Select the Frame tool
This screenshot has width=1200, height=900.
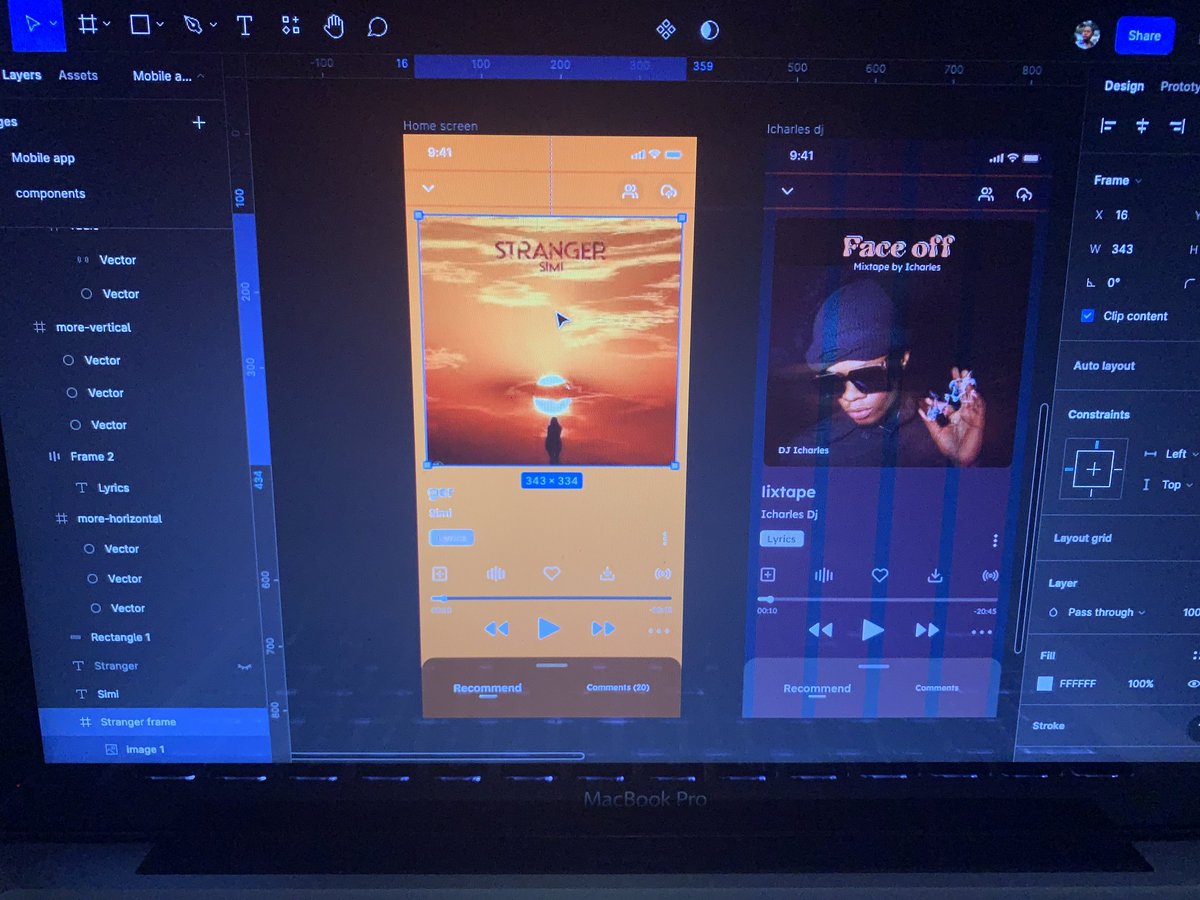pyautogui.click(x=88, y=24)
